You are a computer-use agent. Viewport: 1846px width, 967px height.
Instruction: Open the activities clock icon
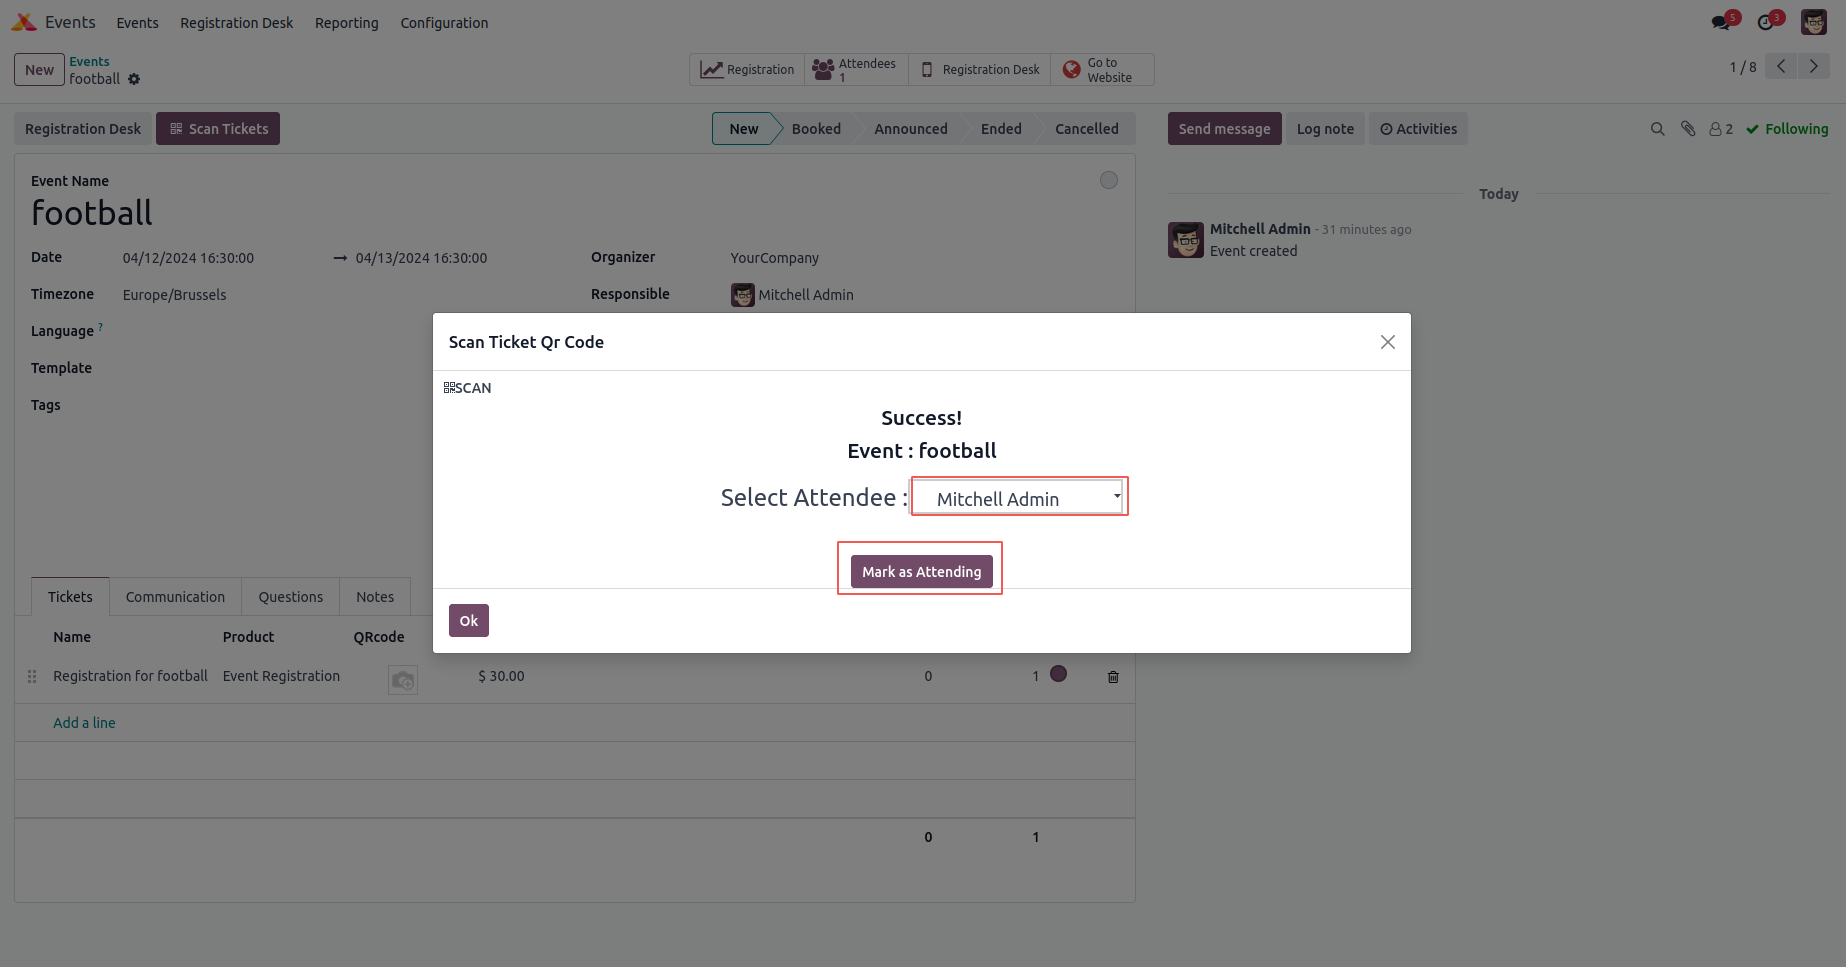pyautogui.click(x=1767, y=22)
